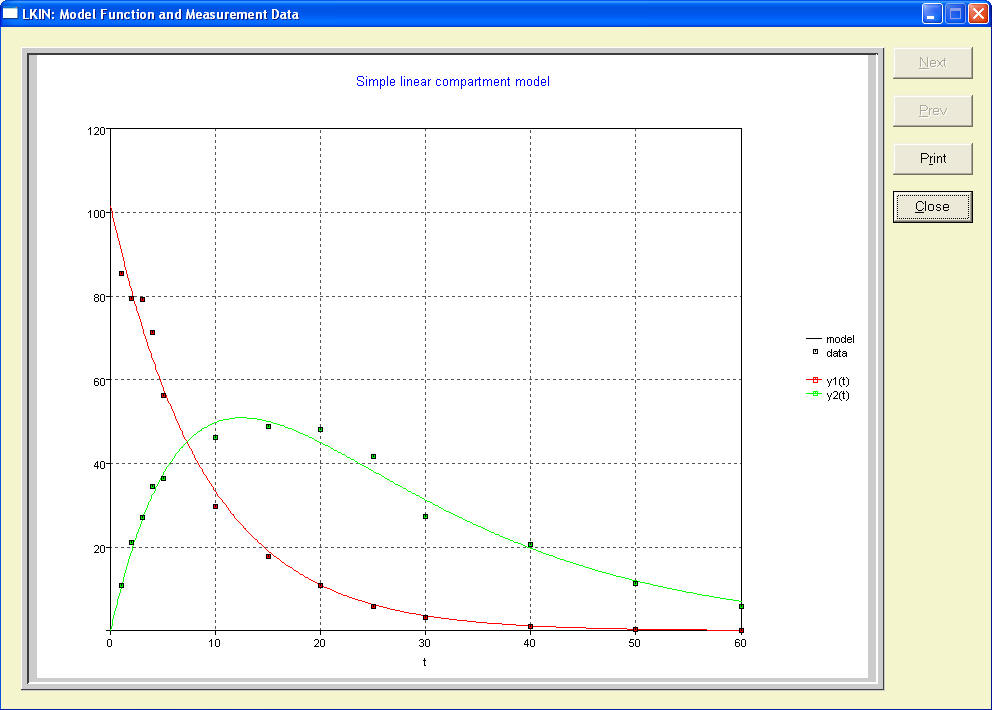Click the grayed-out Next button
992x710 pixels.
point(932,62)
